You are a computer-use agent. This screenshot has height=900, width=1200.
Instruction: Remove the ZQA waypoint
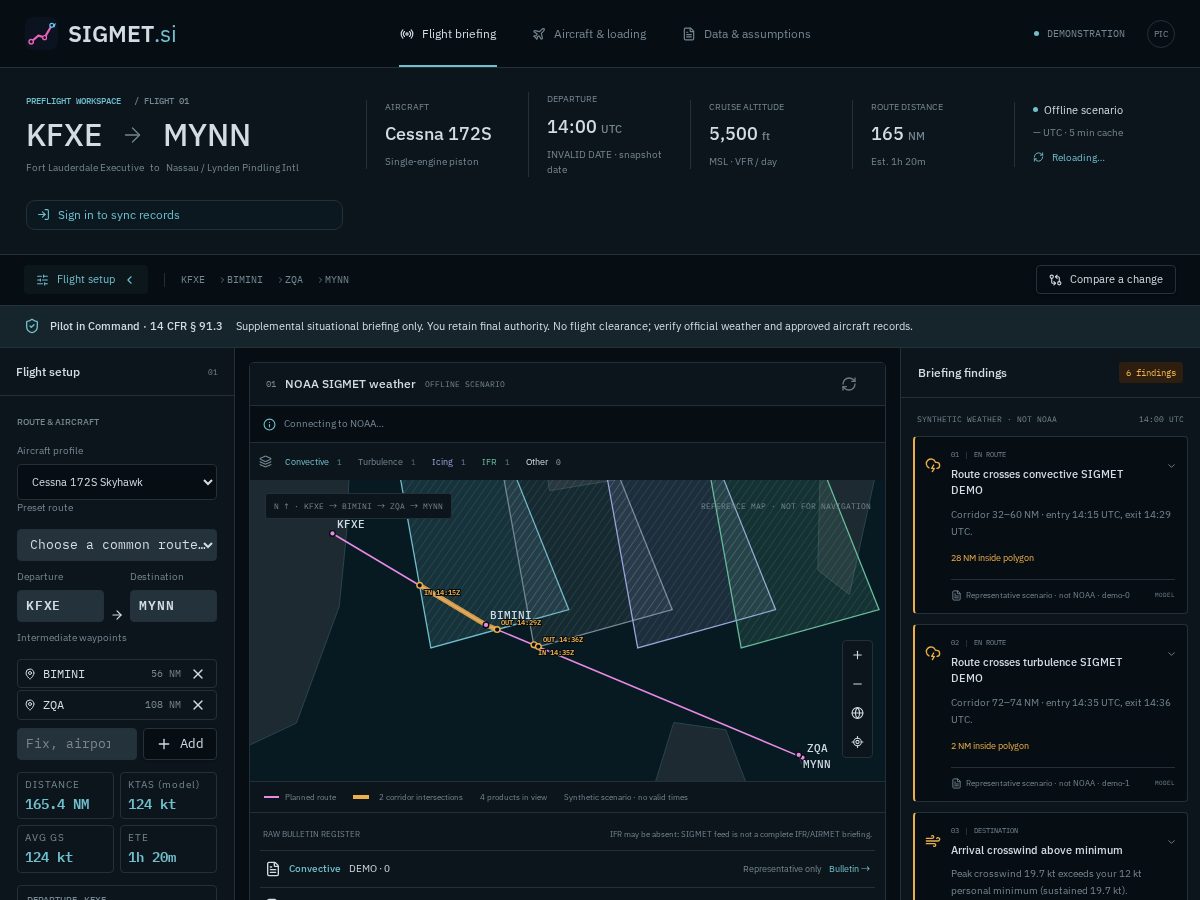tap(198, 705)
